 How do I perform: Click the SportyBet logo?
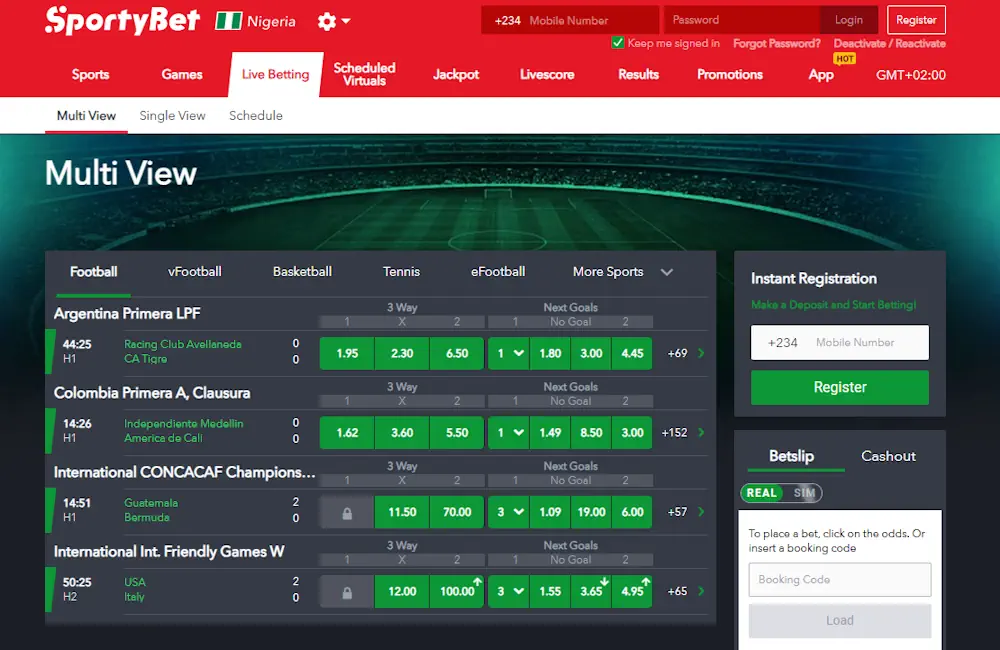pos(122,21)
